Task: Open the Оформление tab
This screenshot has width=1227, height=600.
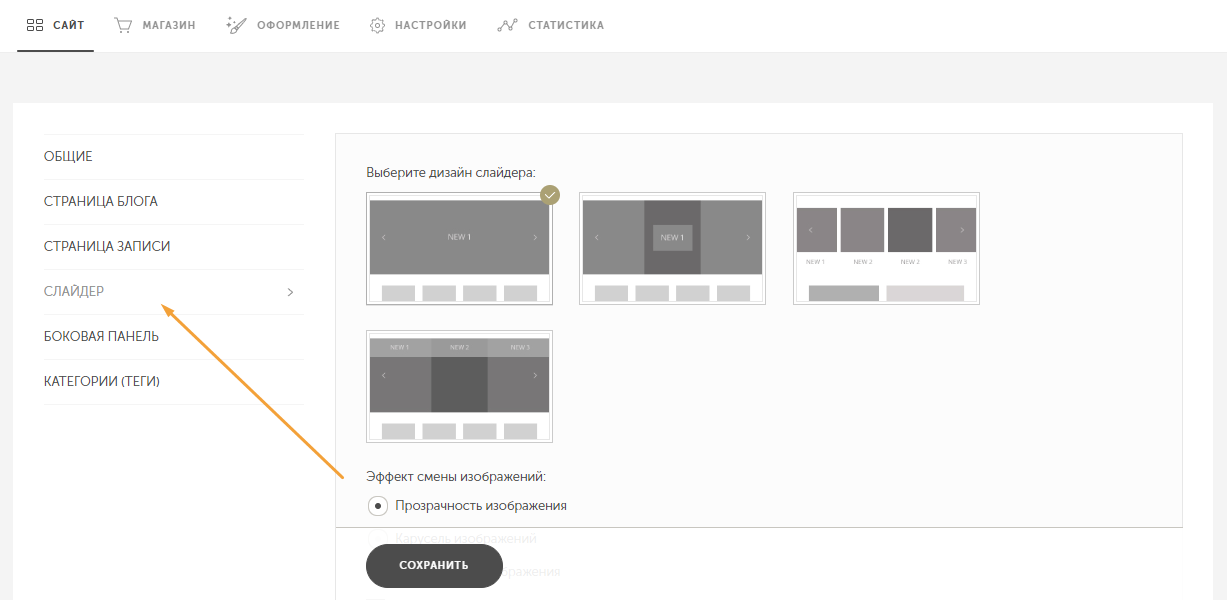Action: [283, 25]
